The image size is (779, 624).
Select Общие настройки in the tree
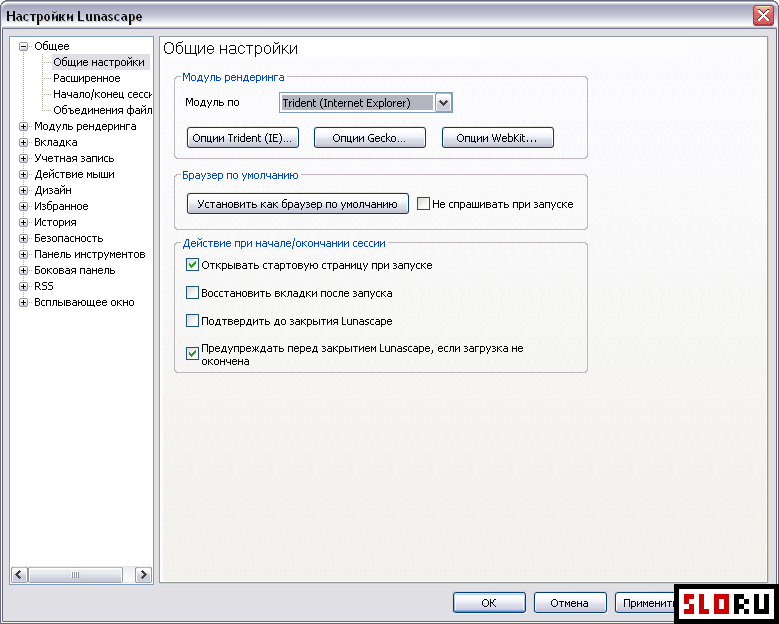[99, 62]
